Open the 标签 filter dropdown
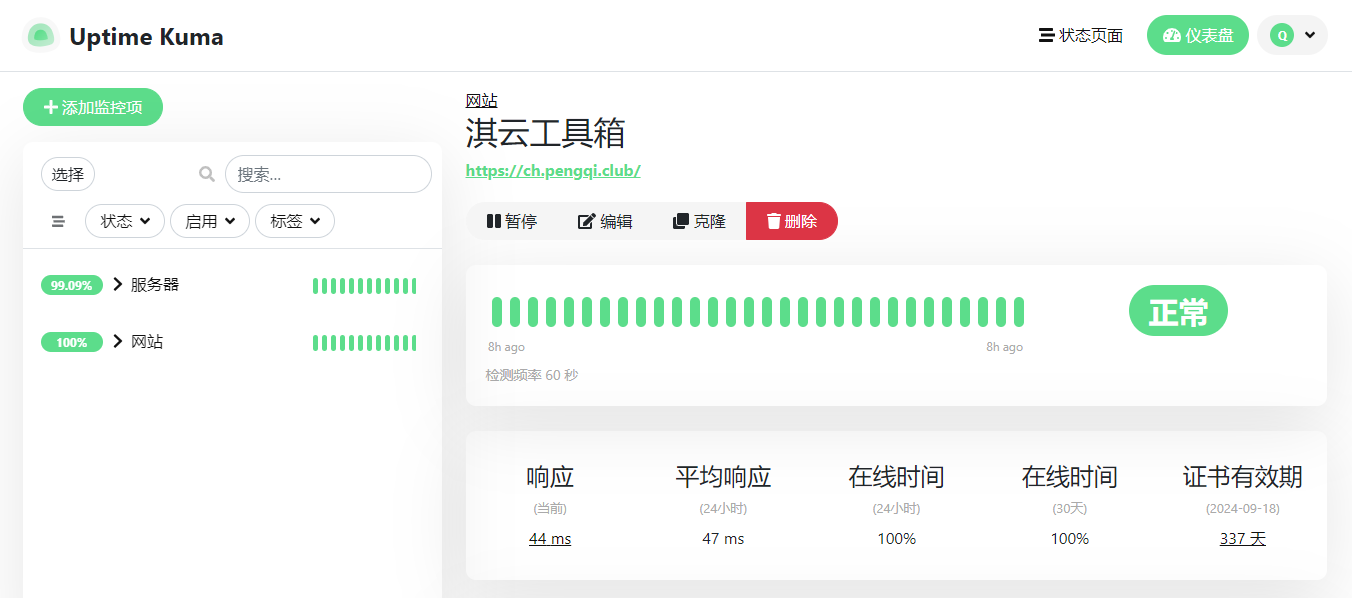This screenshot has height=598, width=1352. coord(295,221)
